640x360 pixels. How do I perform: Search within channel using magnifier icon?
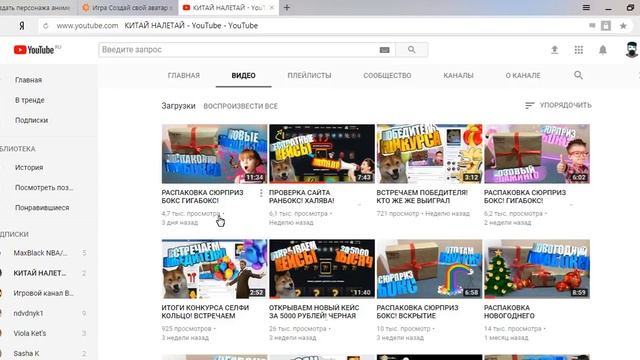tap(578, 75)
